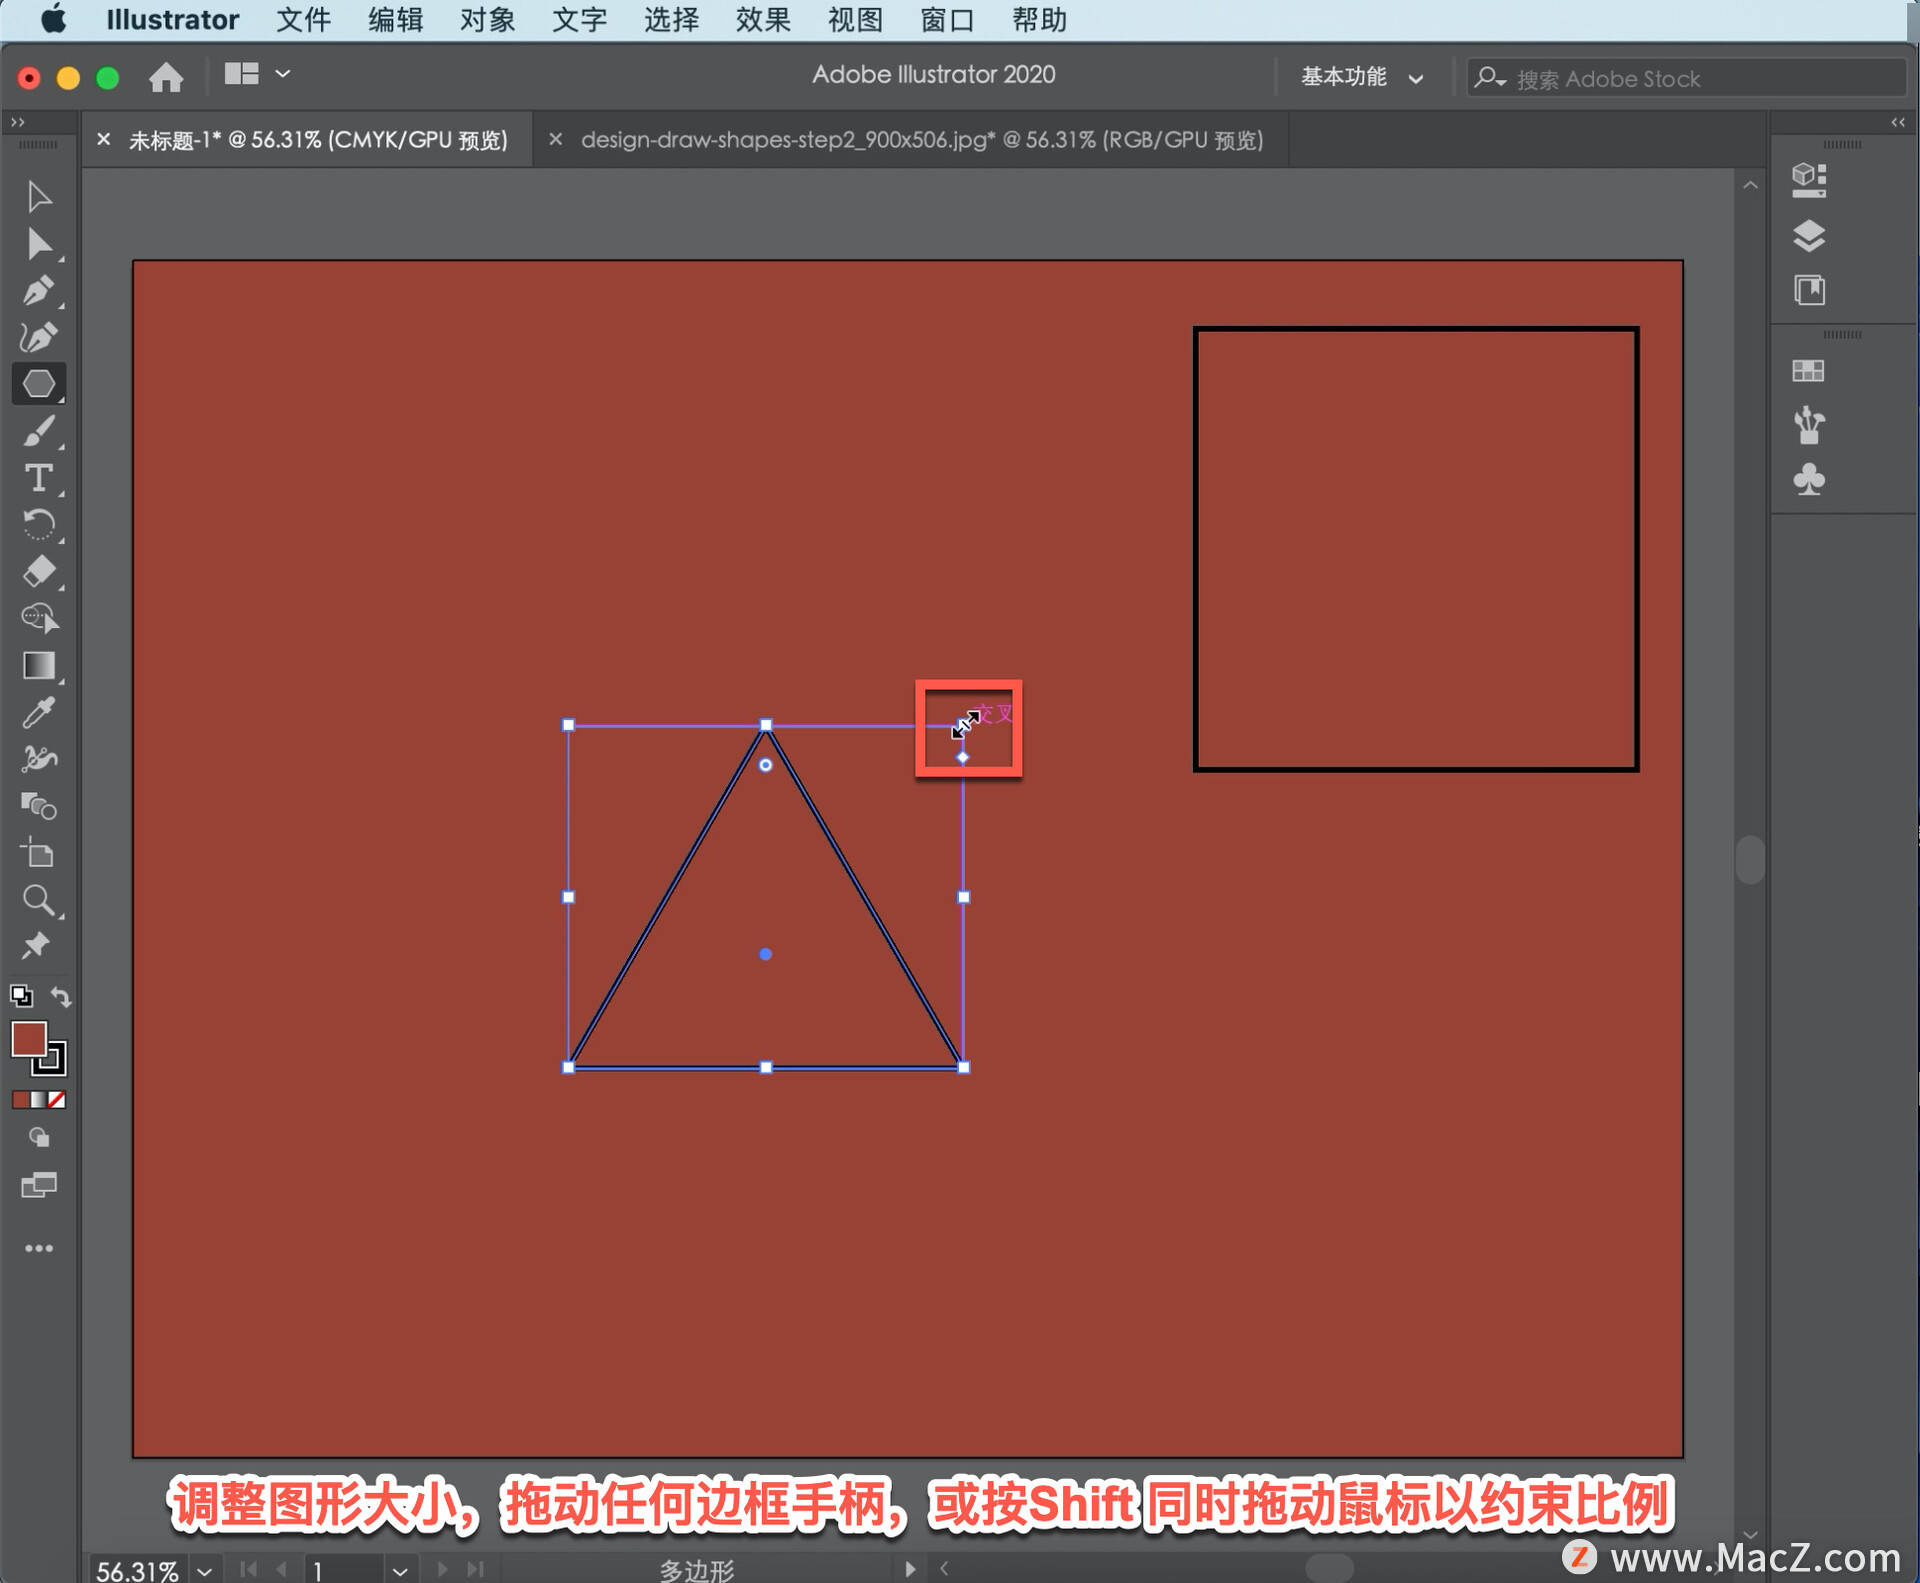Select the Selection tool arrow

(x=39, y=197)
